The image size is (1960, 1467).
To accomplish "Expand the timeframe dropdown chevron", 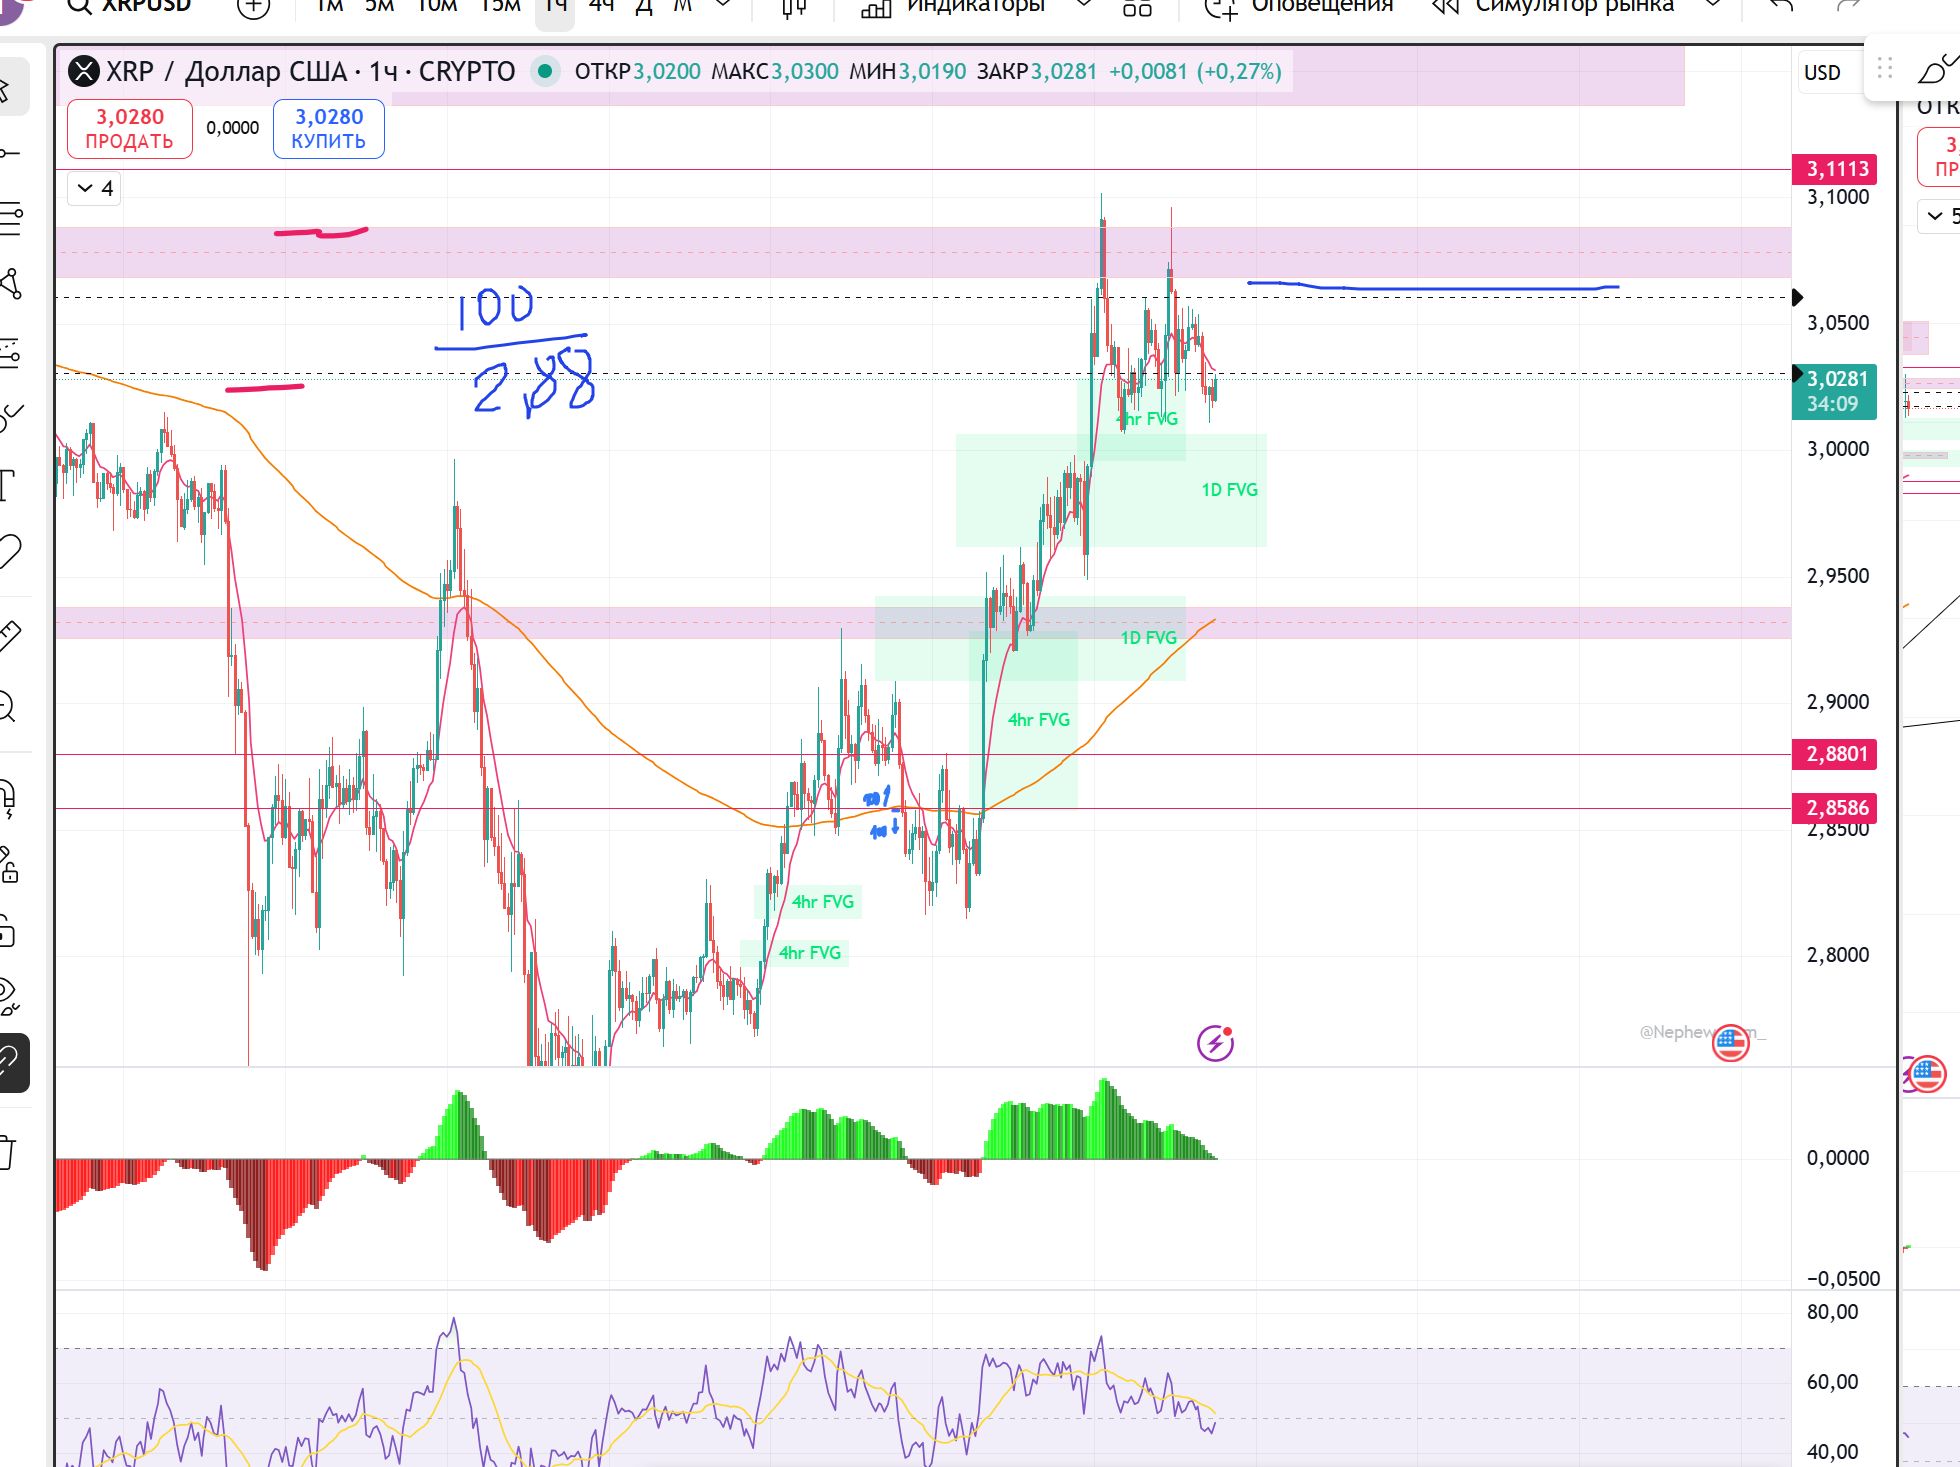I will pos(724,6).
